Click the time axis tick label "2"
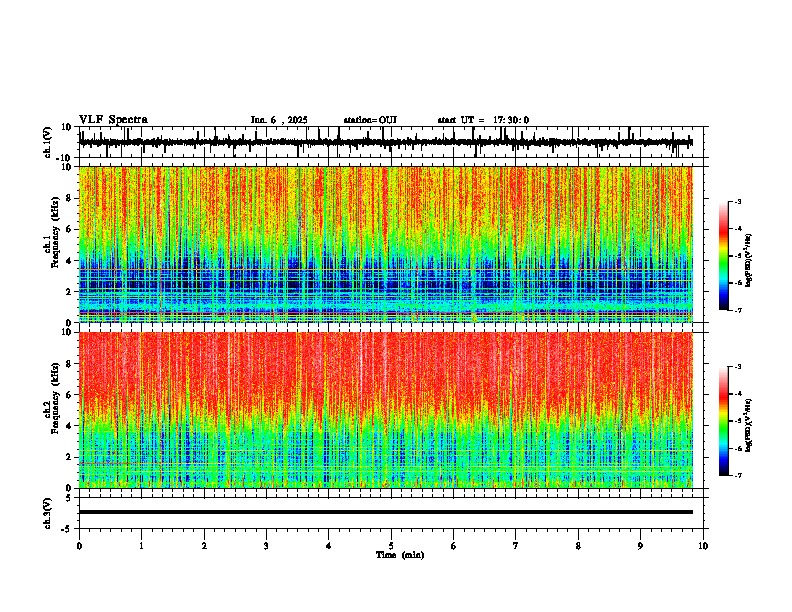This screenshot has height=612, width=792. pos(204,546)
